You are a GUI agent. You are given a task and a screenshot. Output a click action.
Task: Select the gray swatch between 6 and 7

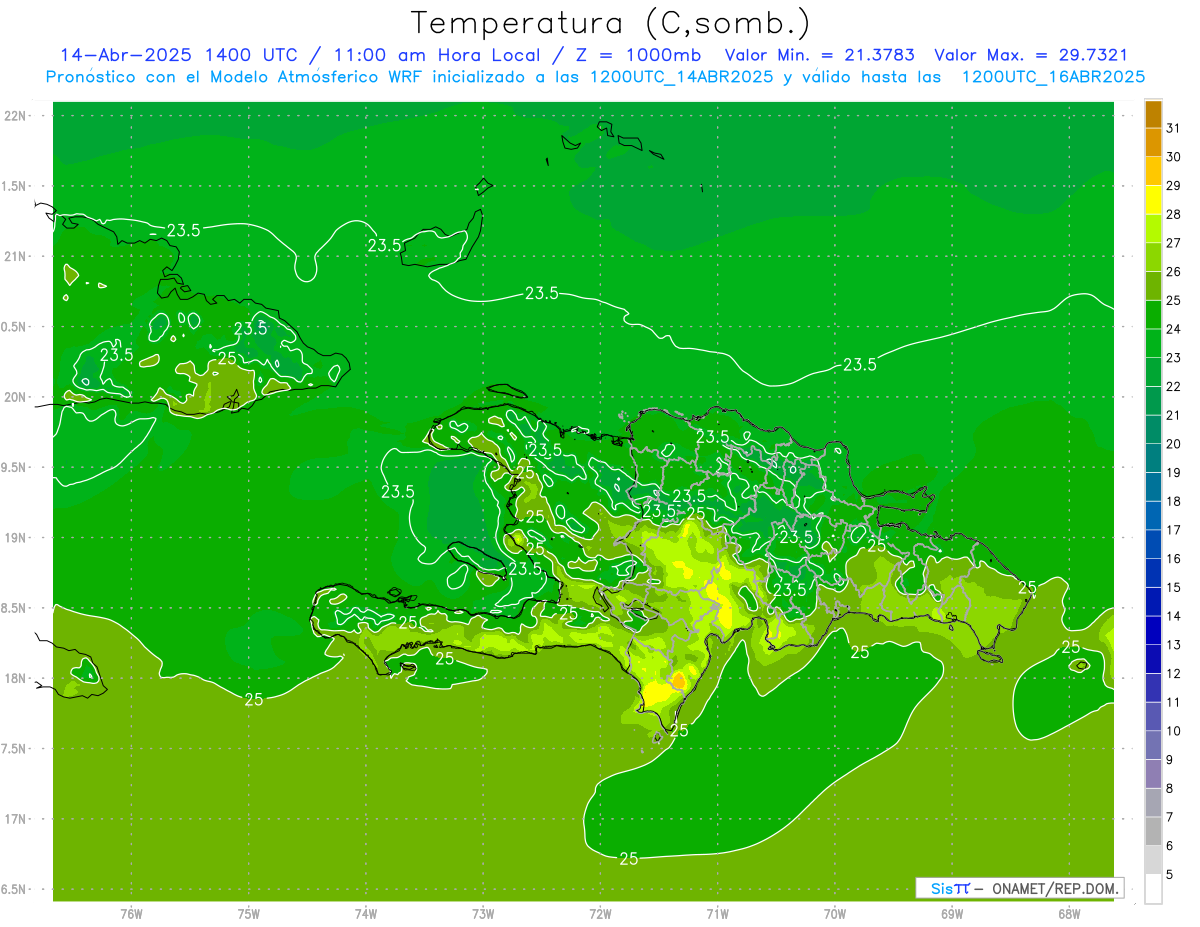(1153, 832)
